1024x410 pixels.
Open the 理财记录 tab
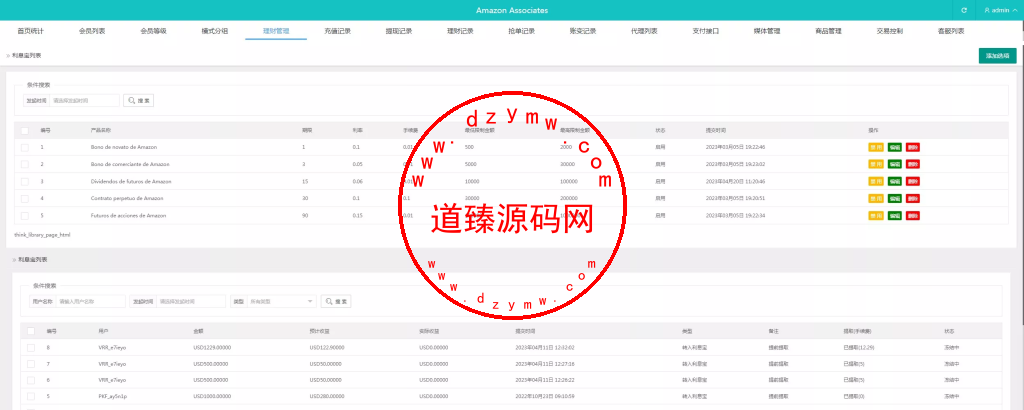(x=460, y=31)
